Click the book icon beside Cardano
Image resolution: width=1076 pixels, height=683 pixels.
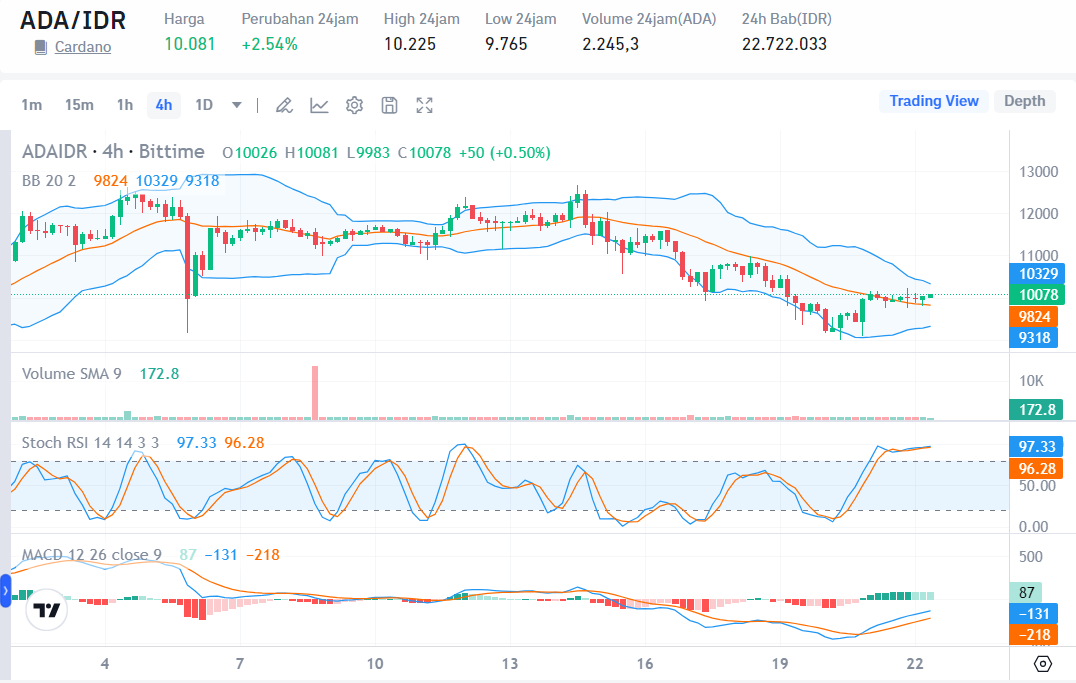tap(41, 47)
